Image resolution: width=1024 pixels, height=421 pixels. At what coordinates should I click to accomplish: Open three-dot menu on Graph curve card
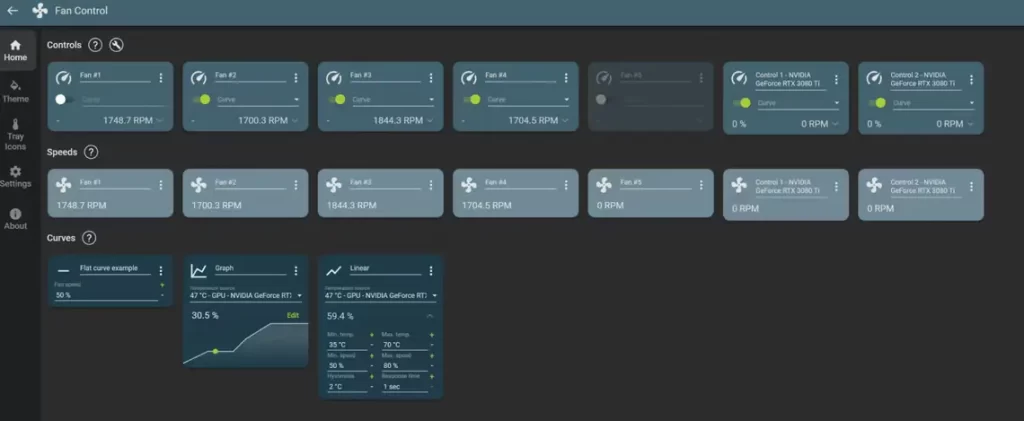click(296, 271)
